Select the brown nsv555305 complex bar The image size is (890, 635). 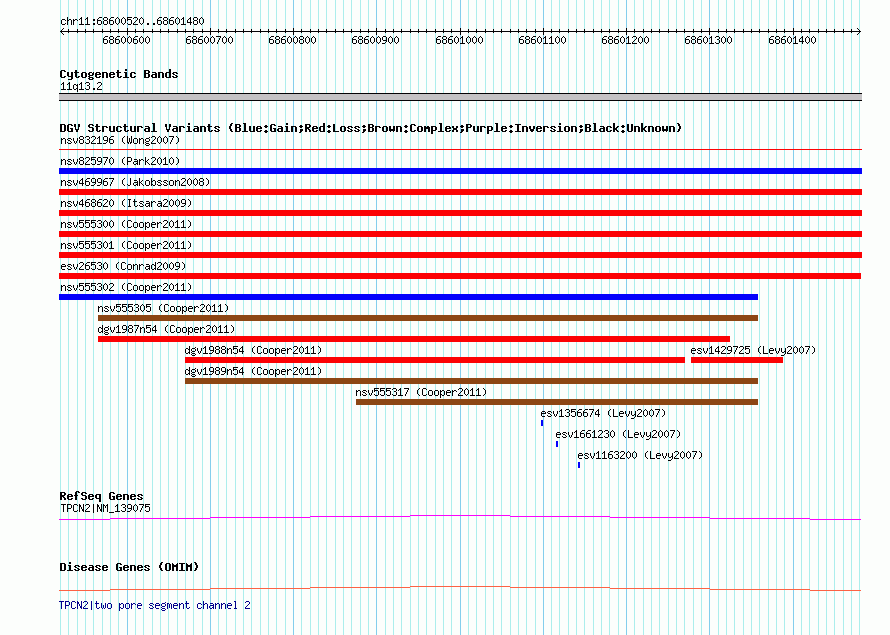[428, 318]
